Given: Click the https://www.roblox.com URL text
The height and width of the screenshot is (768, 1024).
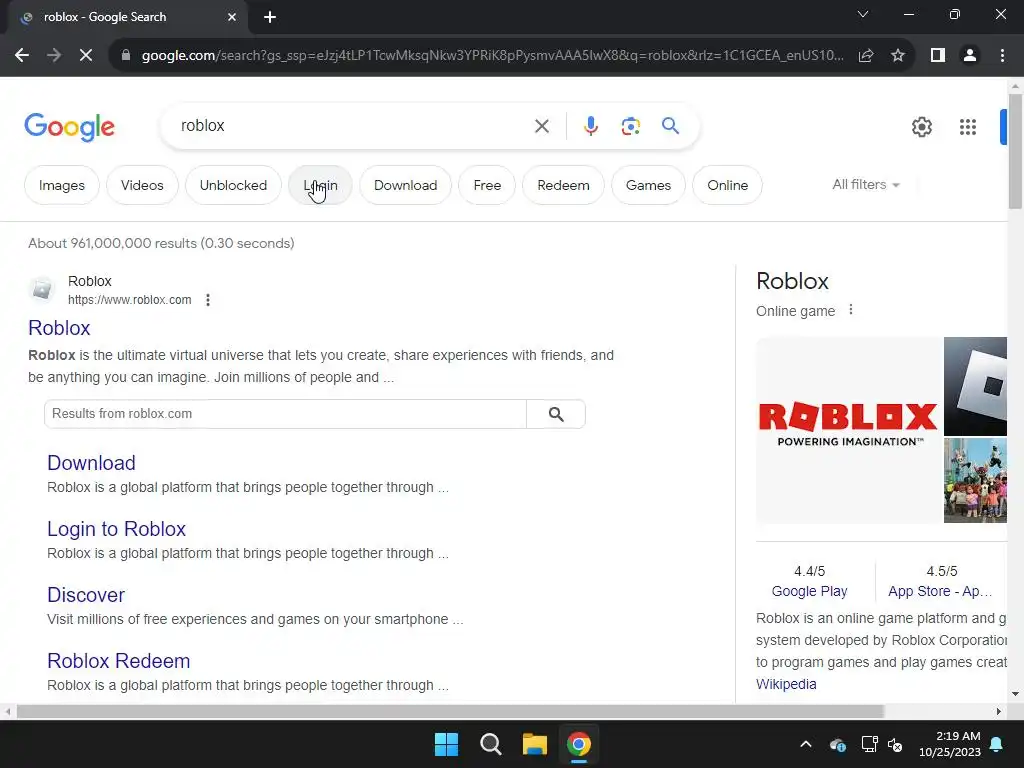Looking at the screenshot, I should 130,300.
